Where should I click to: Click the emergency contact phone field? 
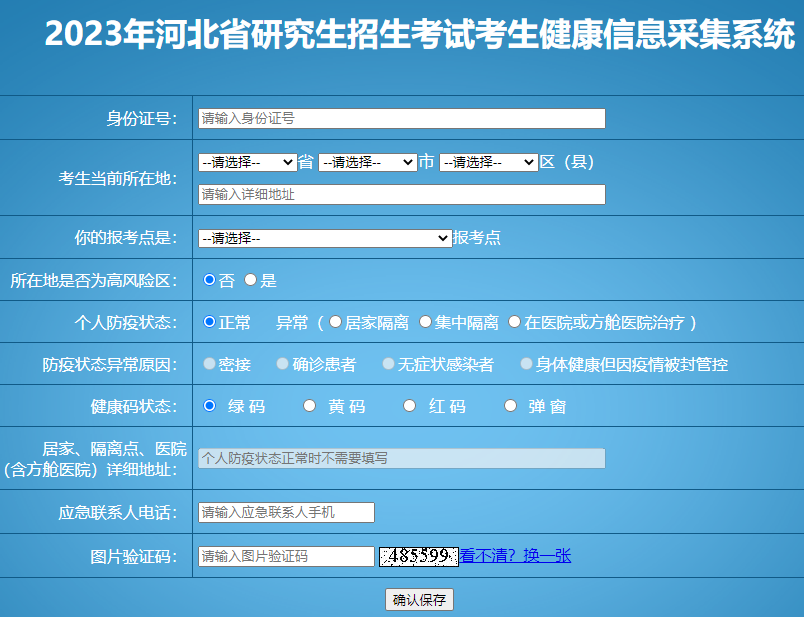point(286,512)
